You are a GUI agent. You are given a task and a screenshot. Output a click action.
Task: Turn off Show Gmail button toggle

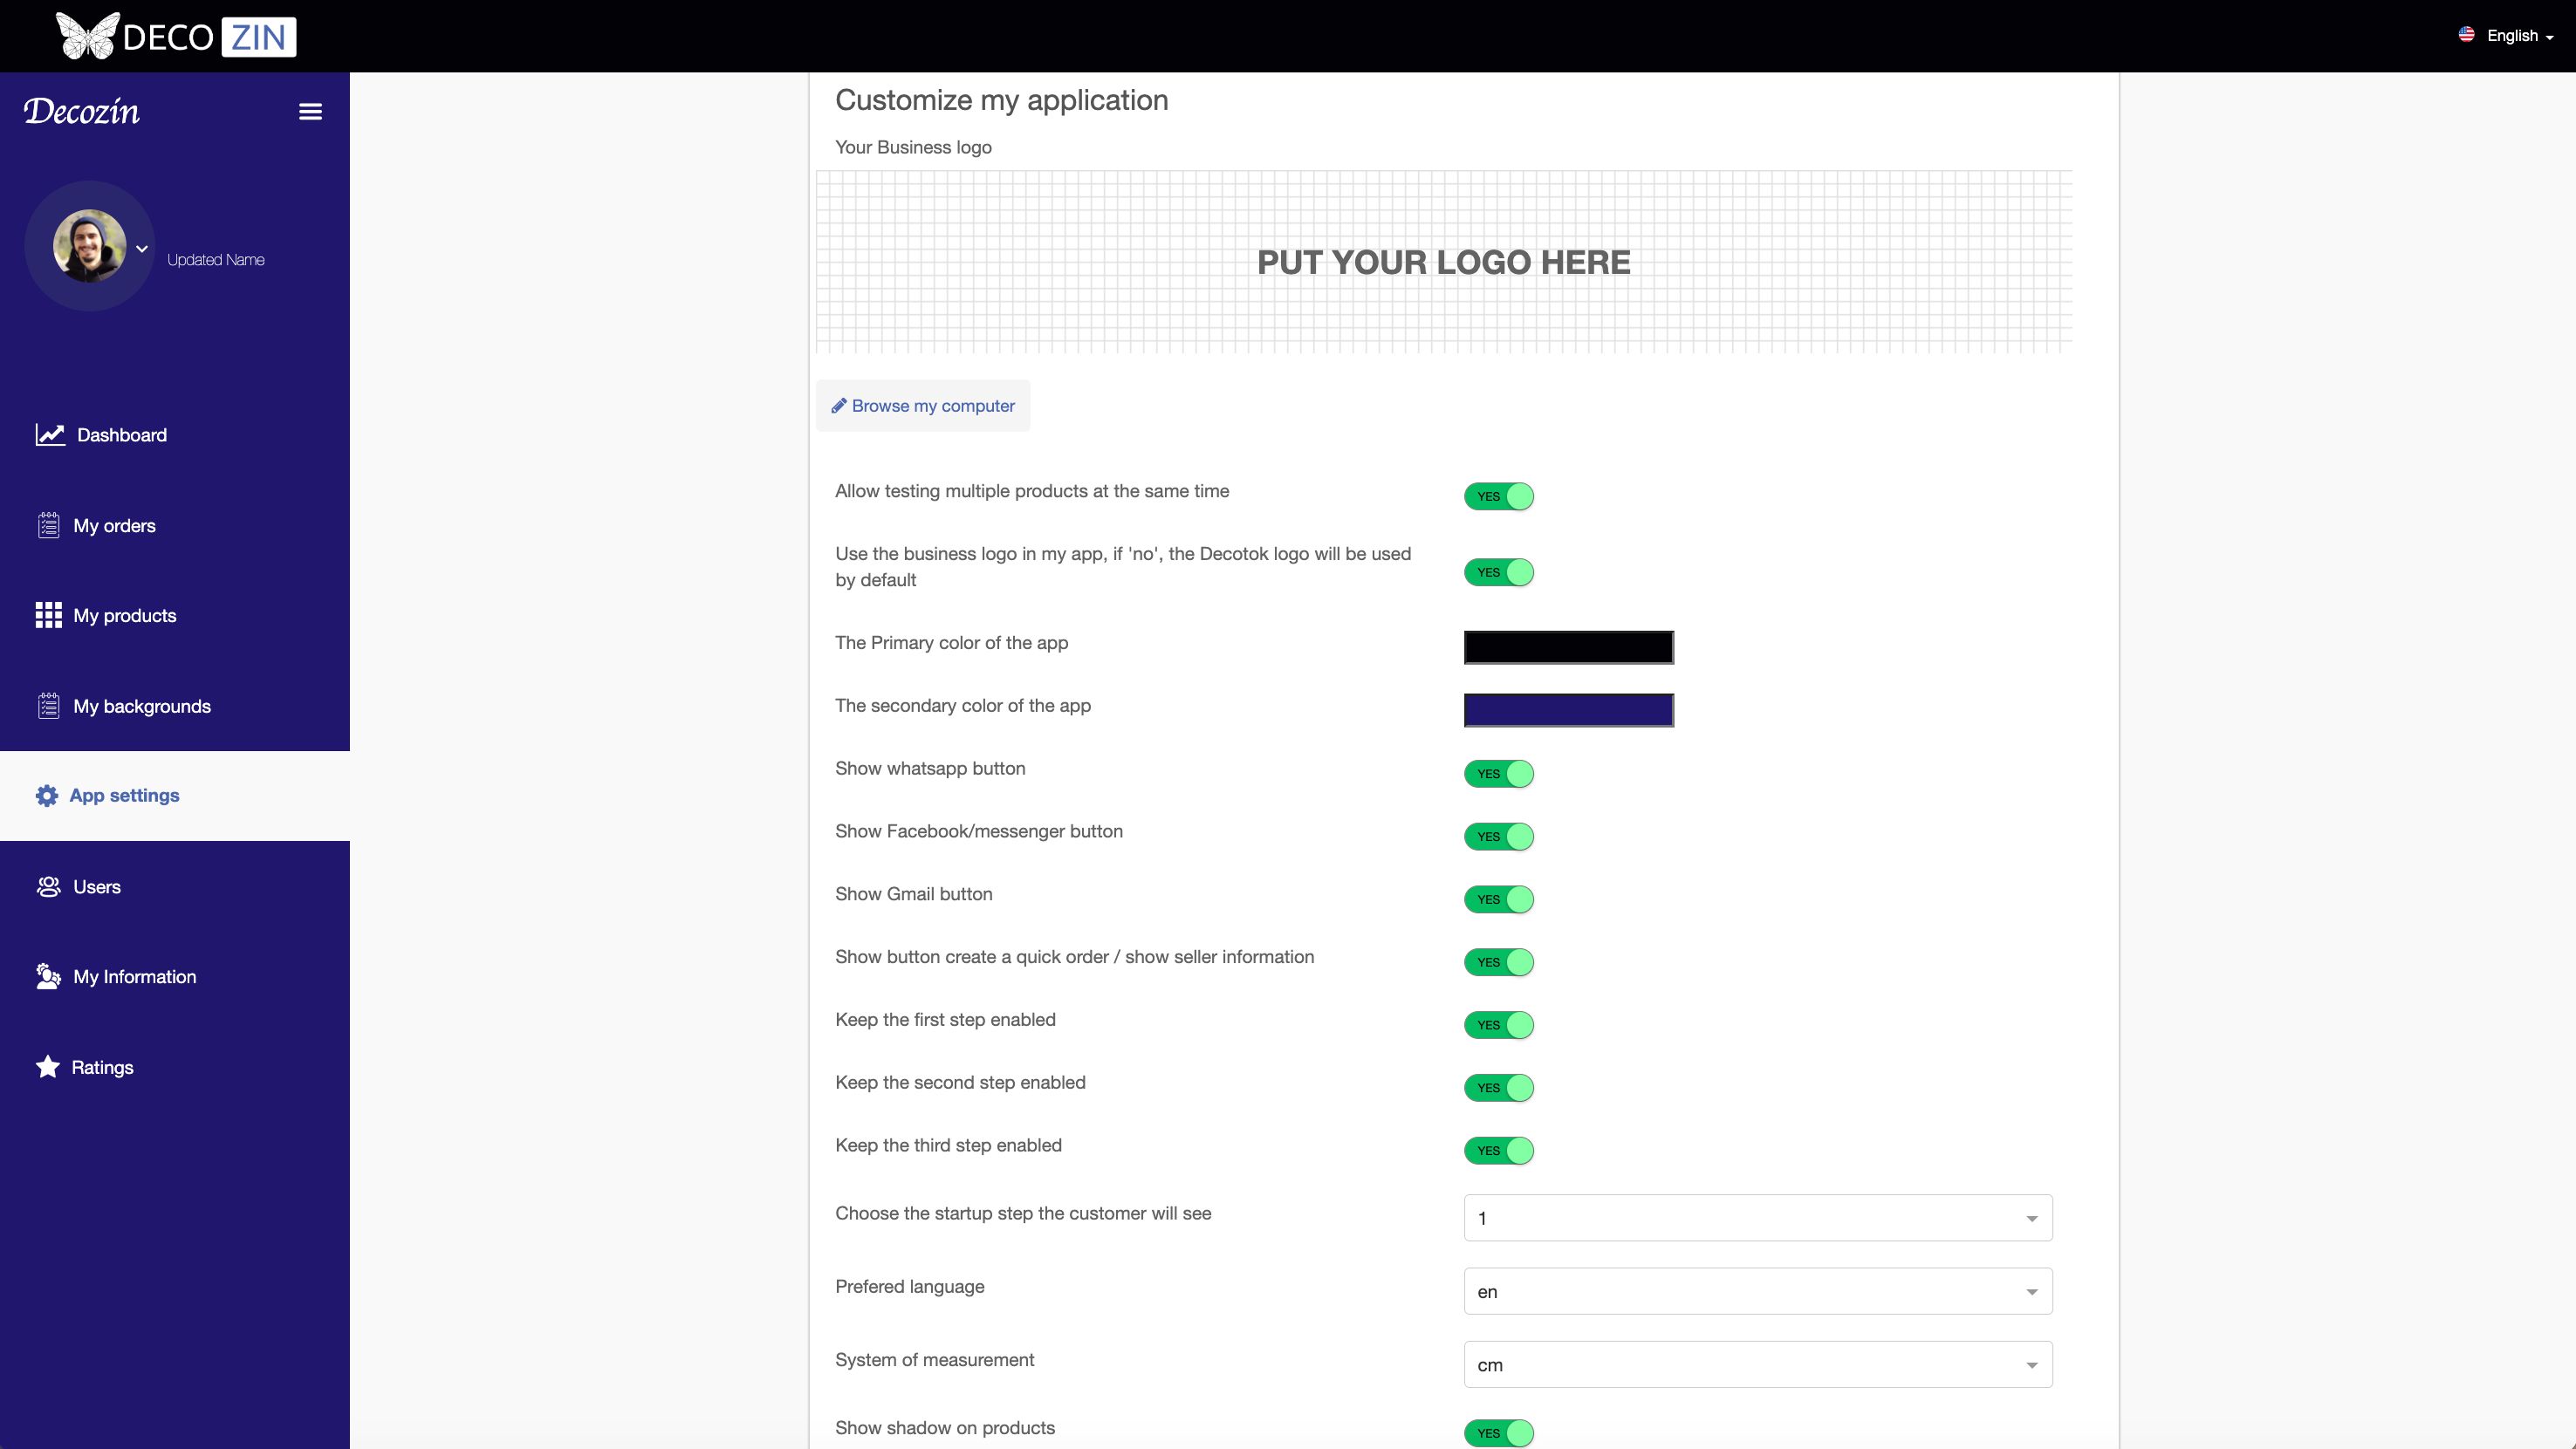pyautogui.click(x=1498, y=900)
